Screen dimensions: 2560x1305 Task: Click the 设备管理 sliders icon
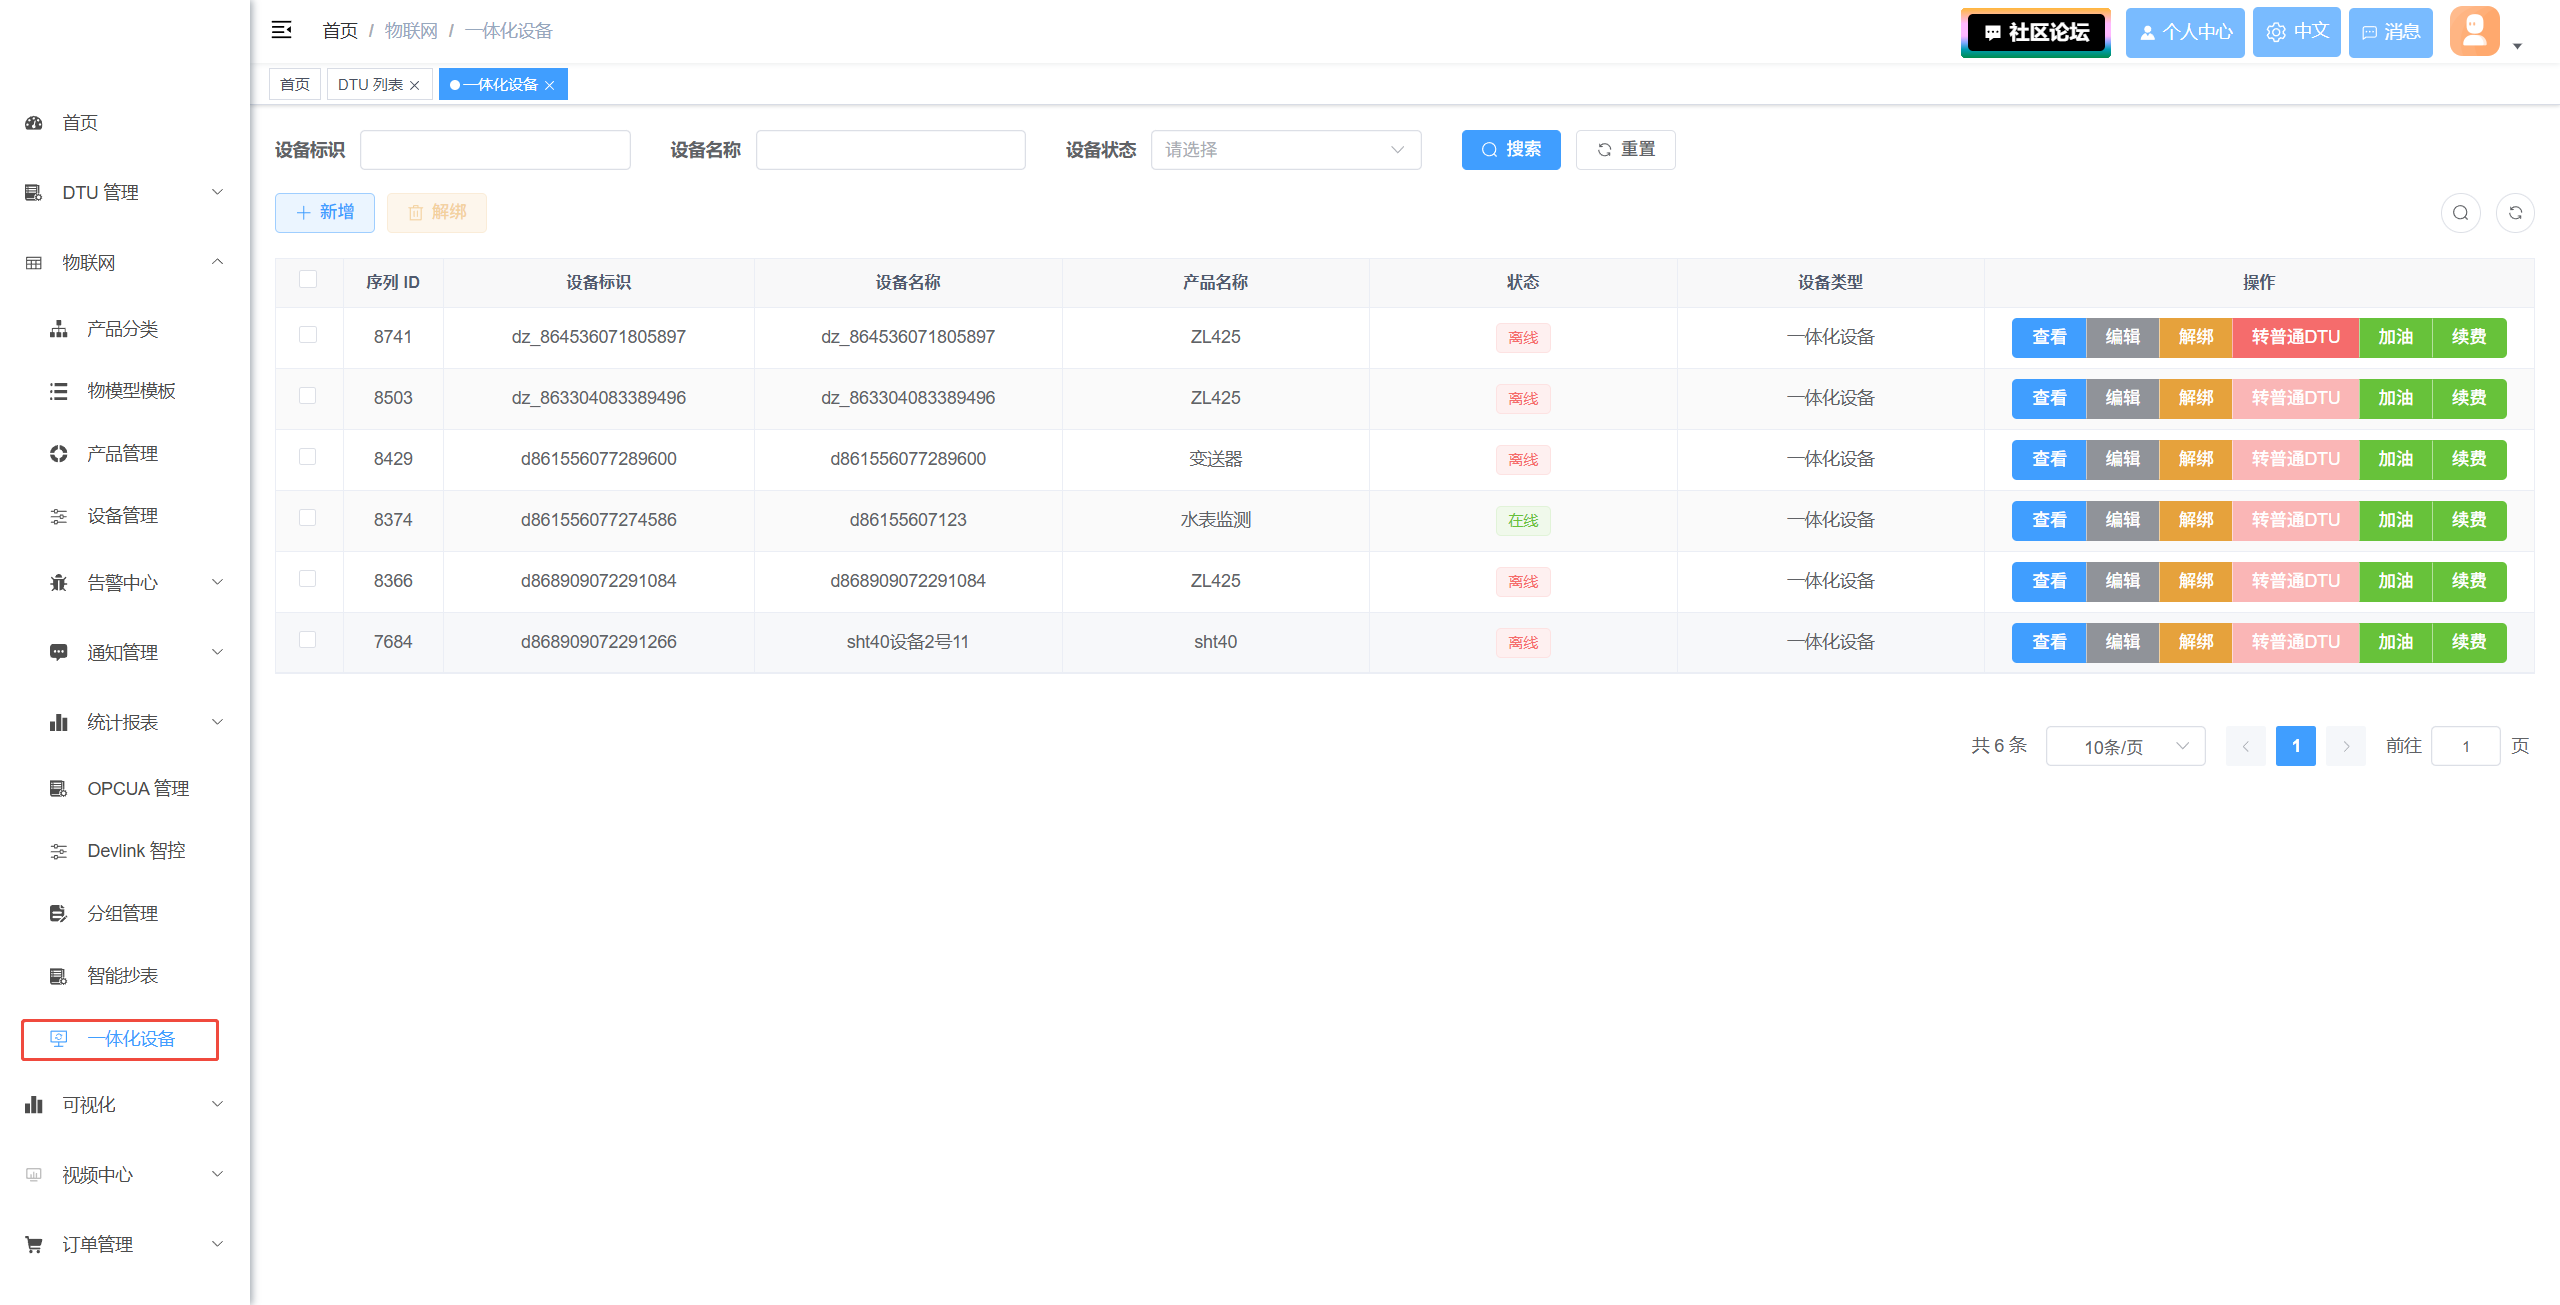point(59,516)
